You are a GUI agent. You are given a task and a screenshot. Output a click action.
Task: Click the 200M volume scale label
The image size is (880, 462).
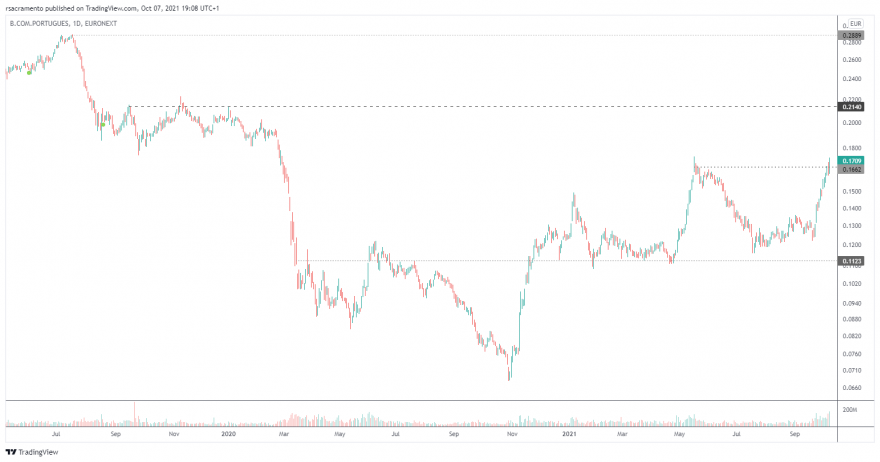click(x=850, y=410)
